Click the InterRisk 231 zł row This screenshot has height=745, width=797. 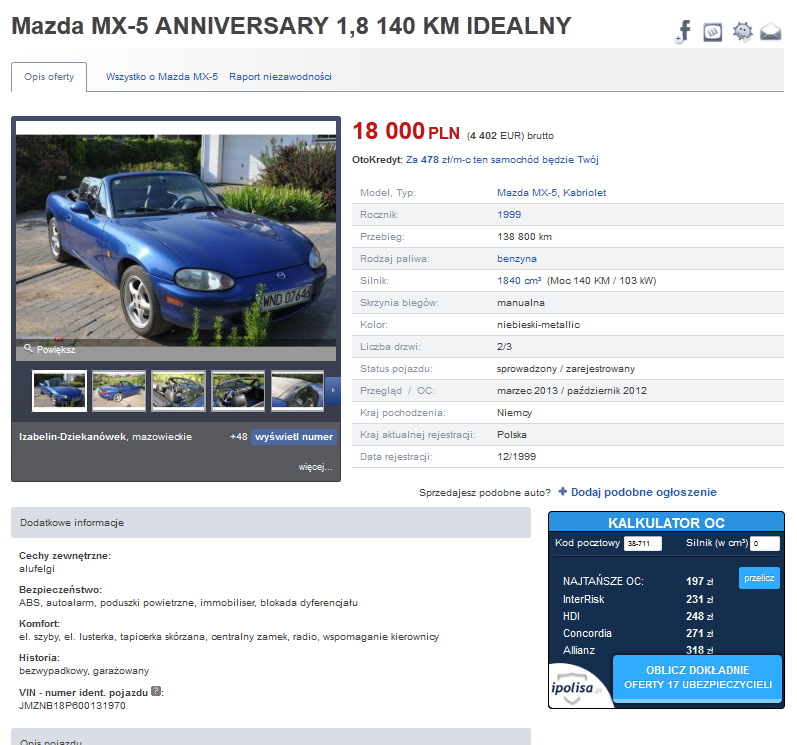pyautogui.click(x=638, y=599)
